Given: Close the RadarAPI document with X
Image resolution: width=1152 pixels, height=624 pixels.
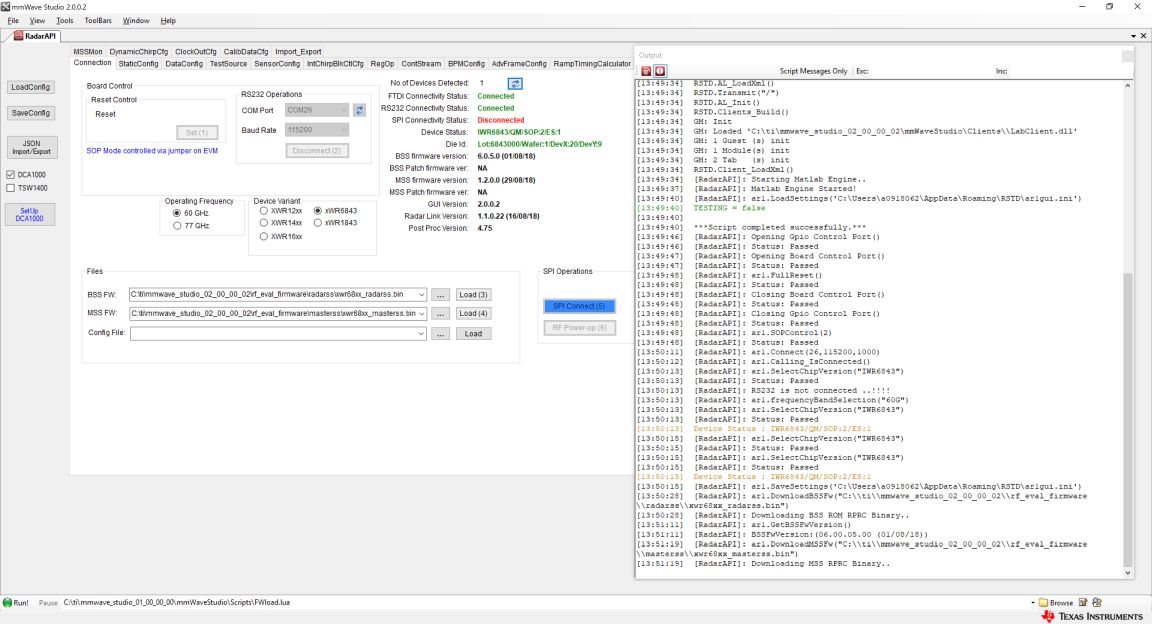Looking at the screenshot, I should 1143,36.
